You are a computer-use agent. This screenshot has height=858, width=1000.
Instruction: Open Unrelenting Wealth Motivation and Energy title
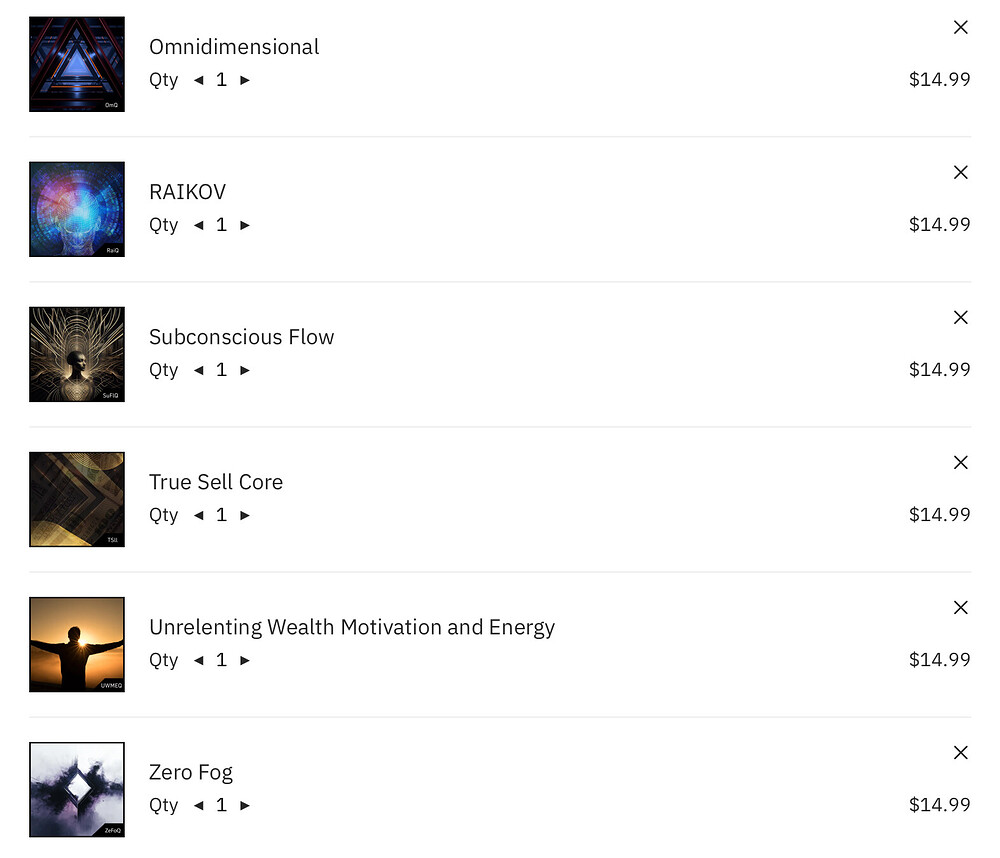352,628
